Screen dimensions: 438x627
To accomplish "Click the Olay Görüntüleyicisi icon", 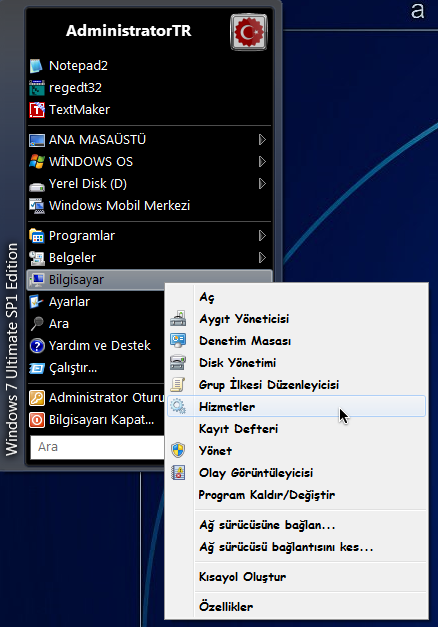I will [x=178, y=473].
